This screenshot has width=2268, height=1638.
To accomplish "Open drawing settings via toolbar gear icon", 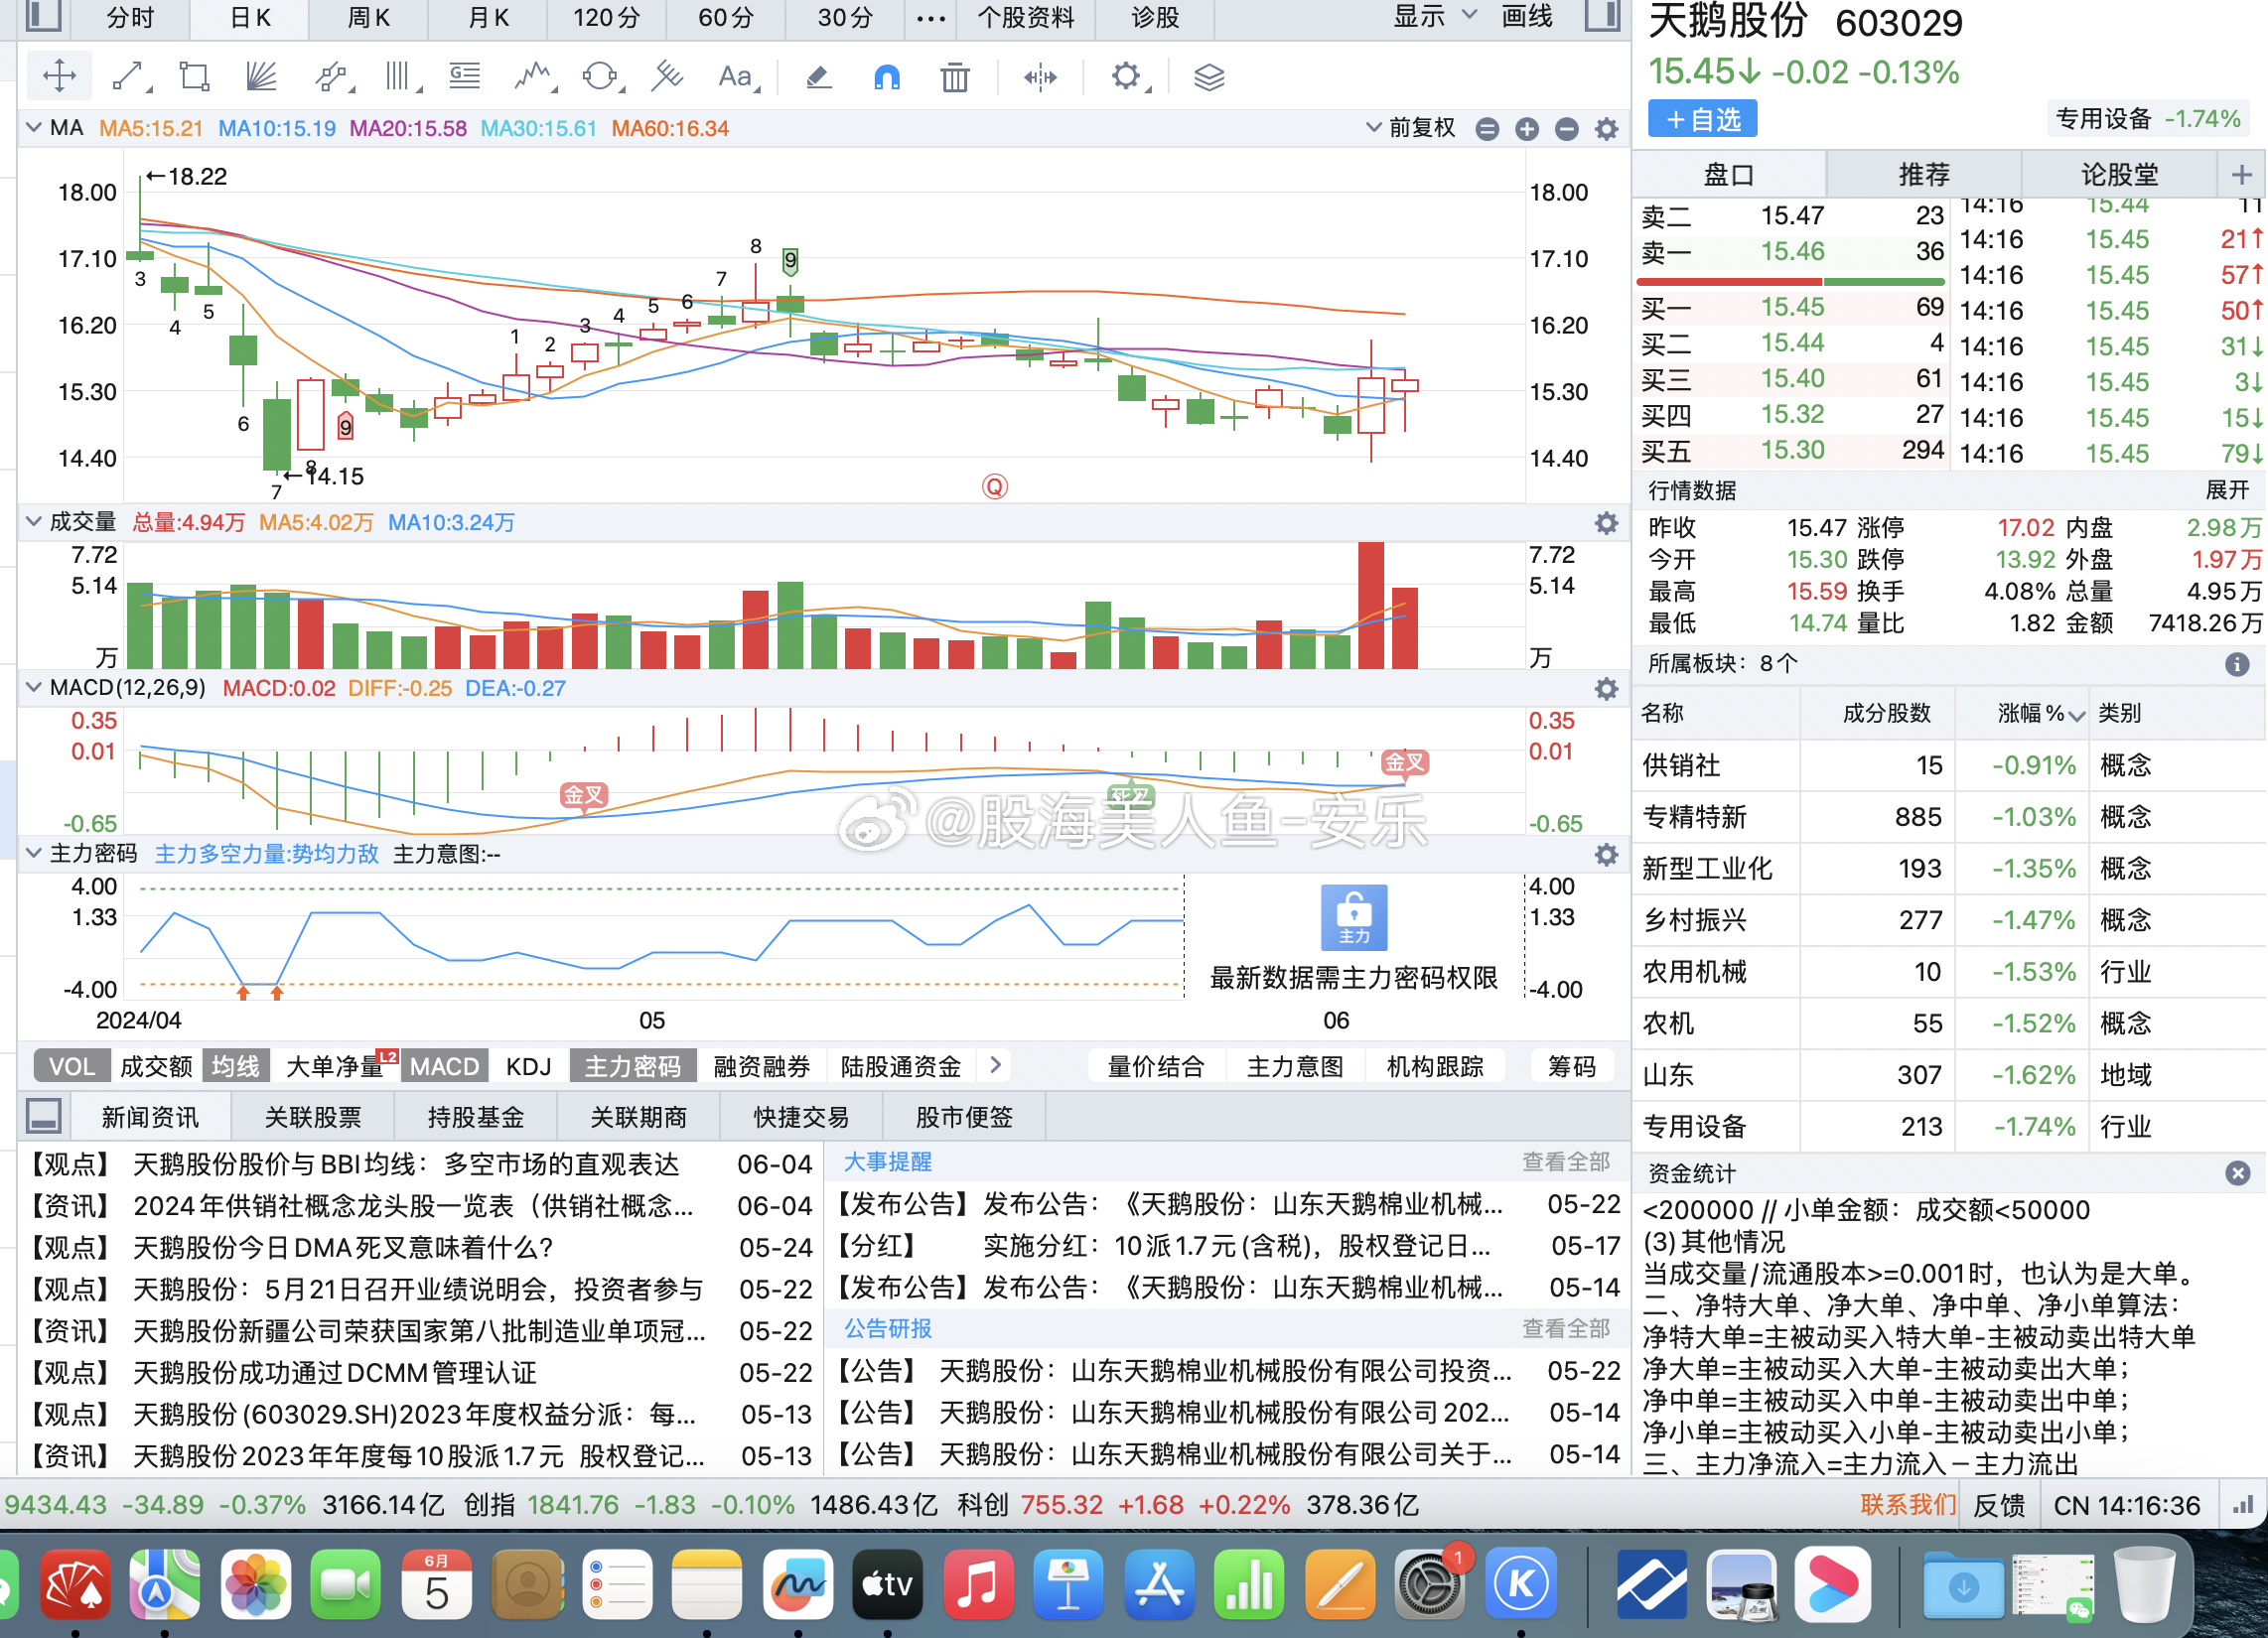I will click(x=1127, y=76).
